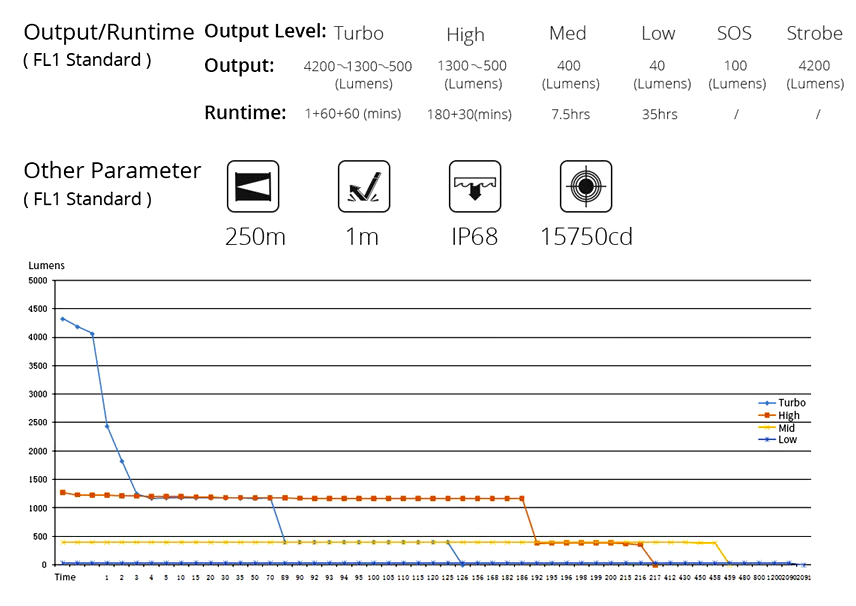Click the impact resistance icon above 1m
Viewport: 856px width, 606px height.
point(364,186)
